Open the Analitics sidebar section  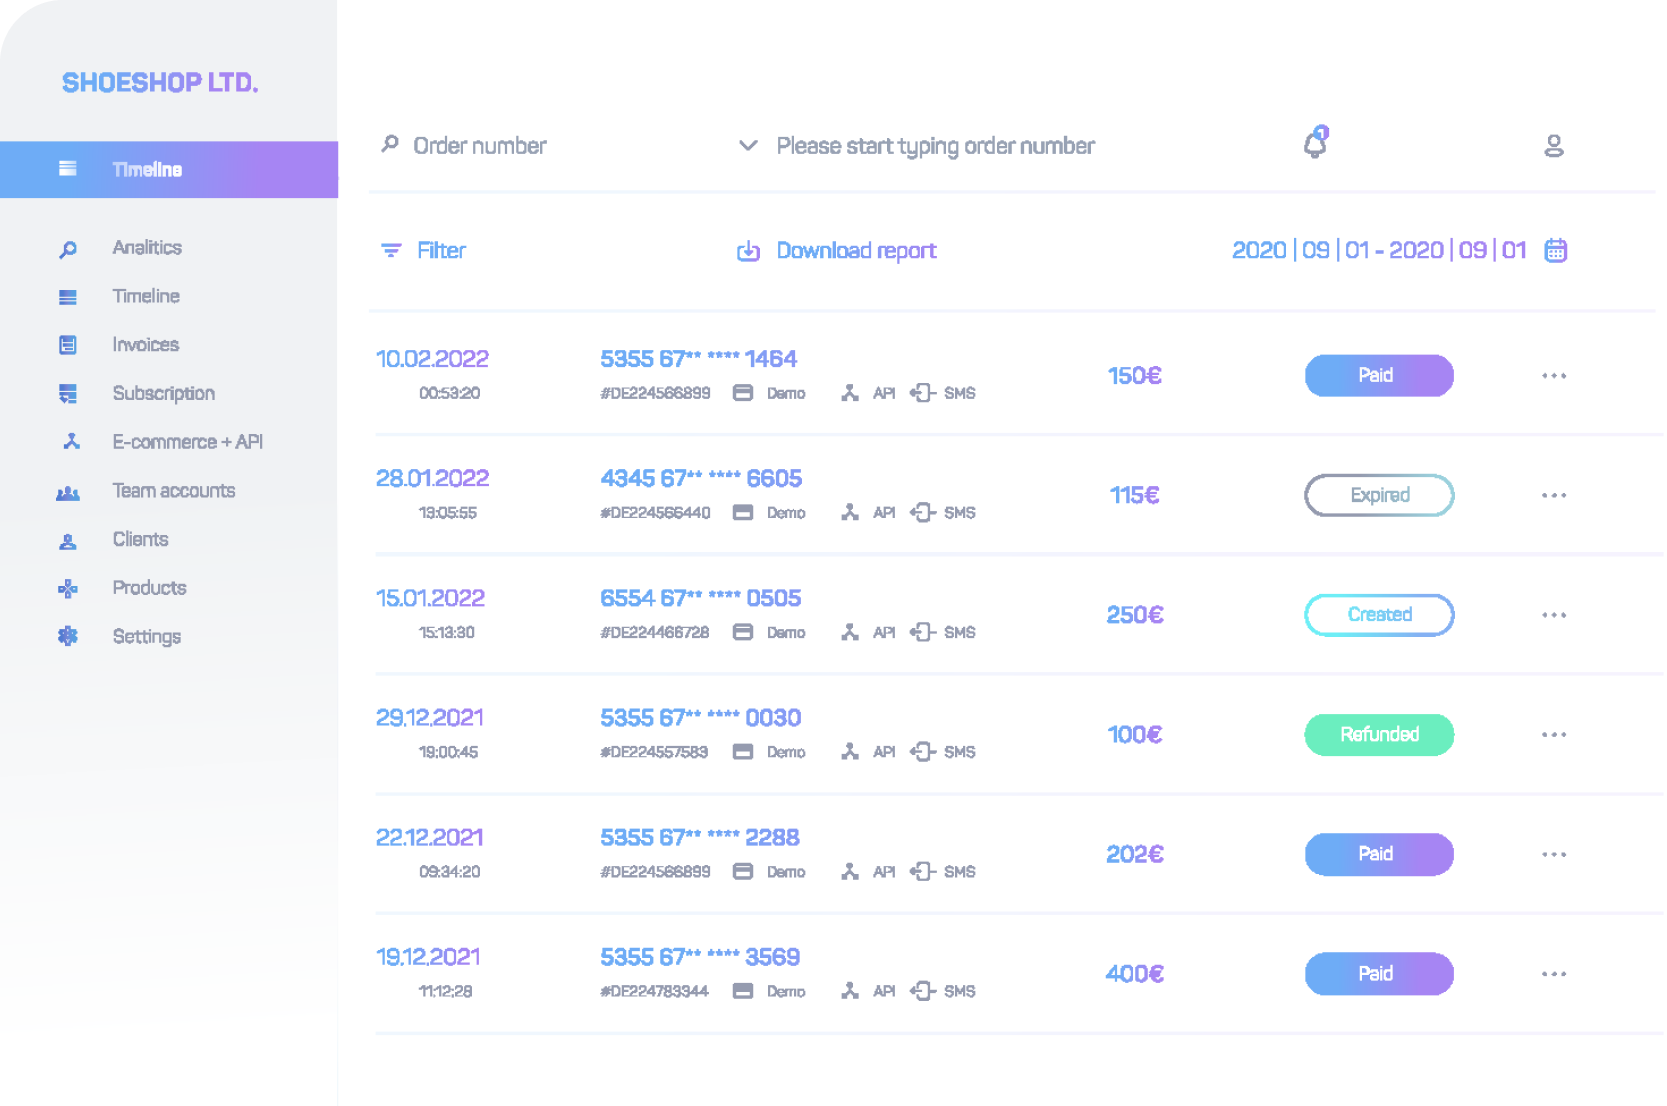pos(147,247)
